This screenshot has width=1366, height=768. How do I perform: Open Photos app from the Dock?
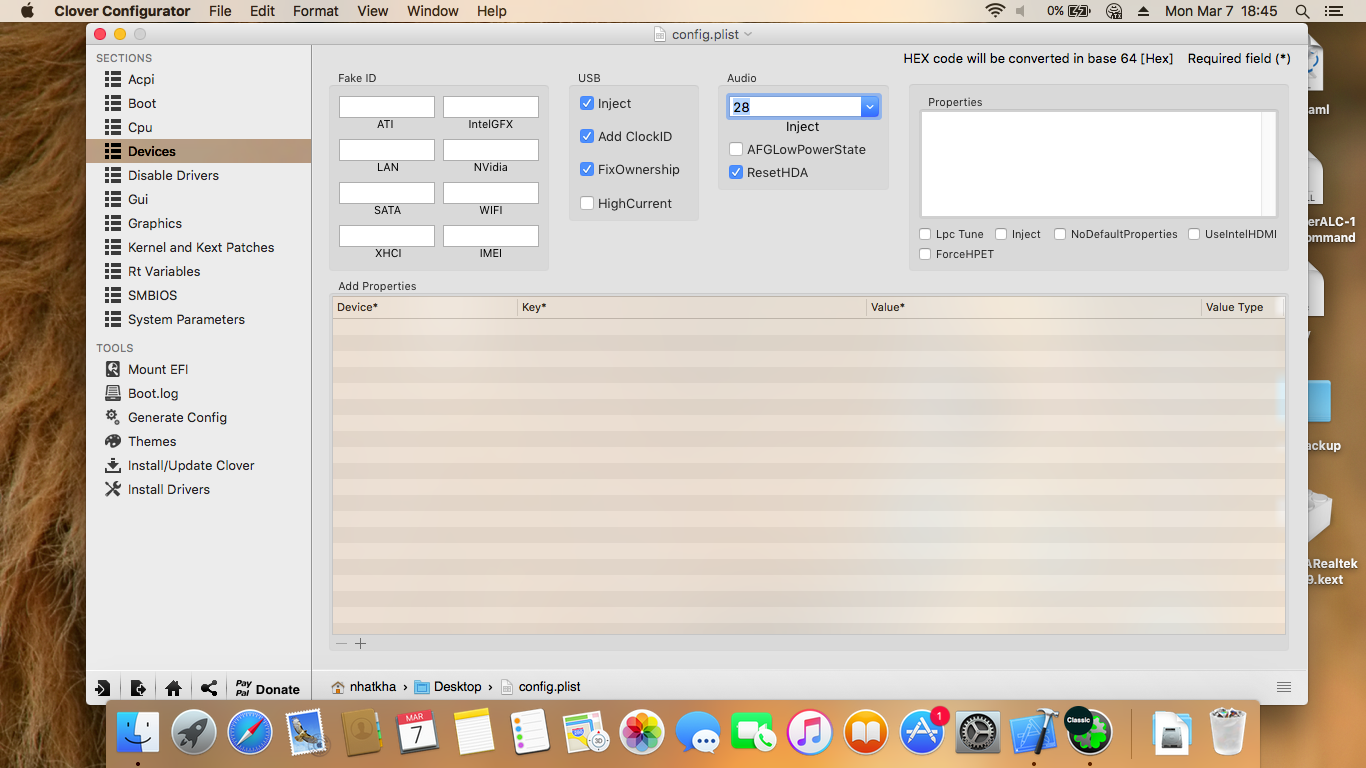point(642,732)
